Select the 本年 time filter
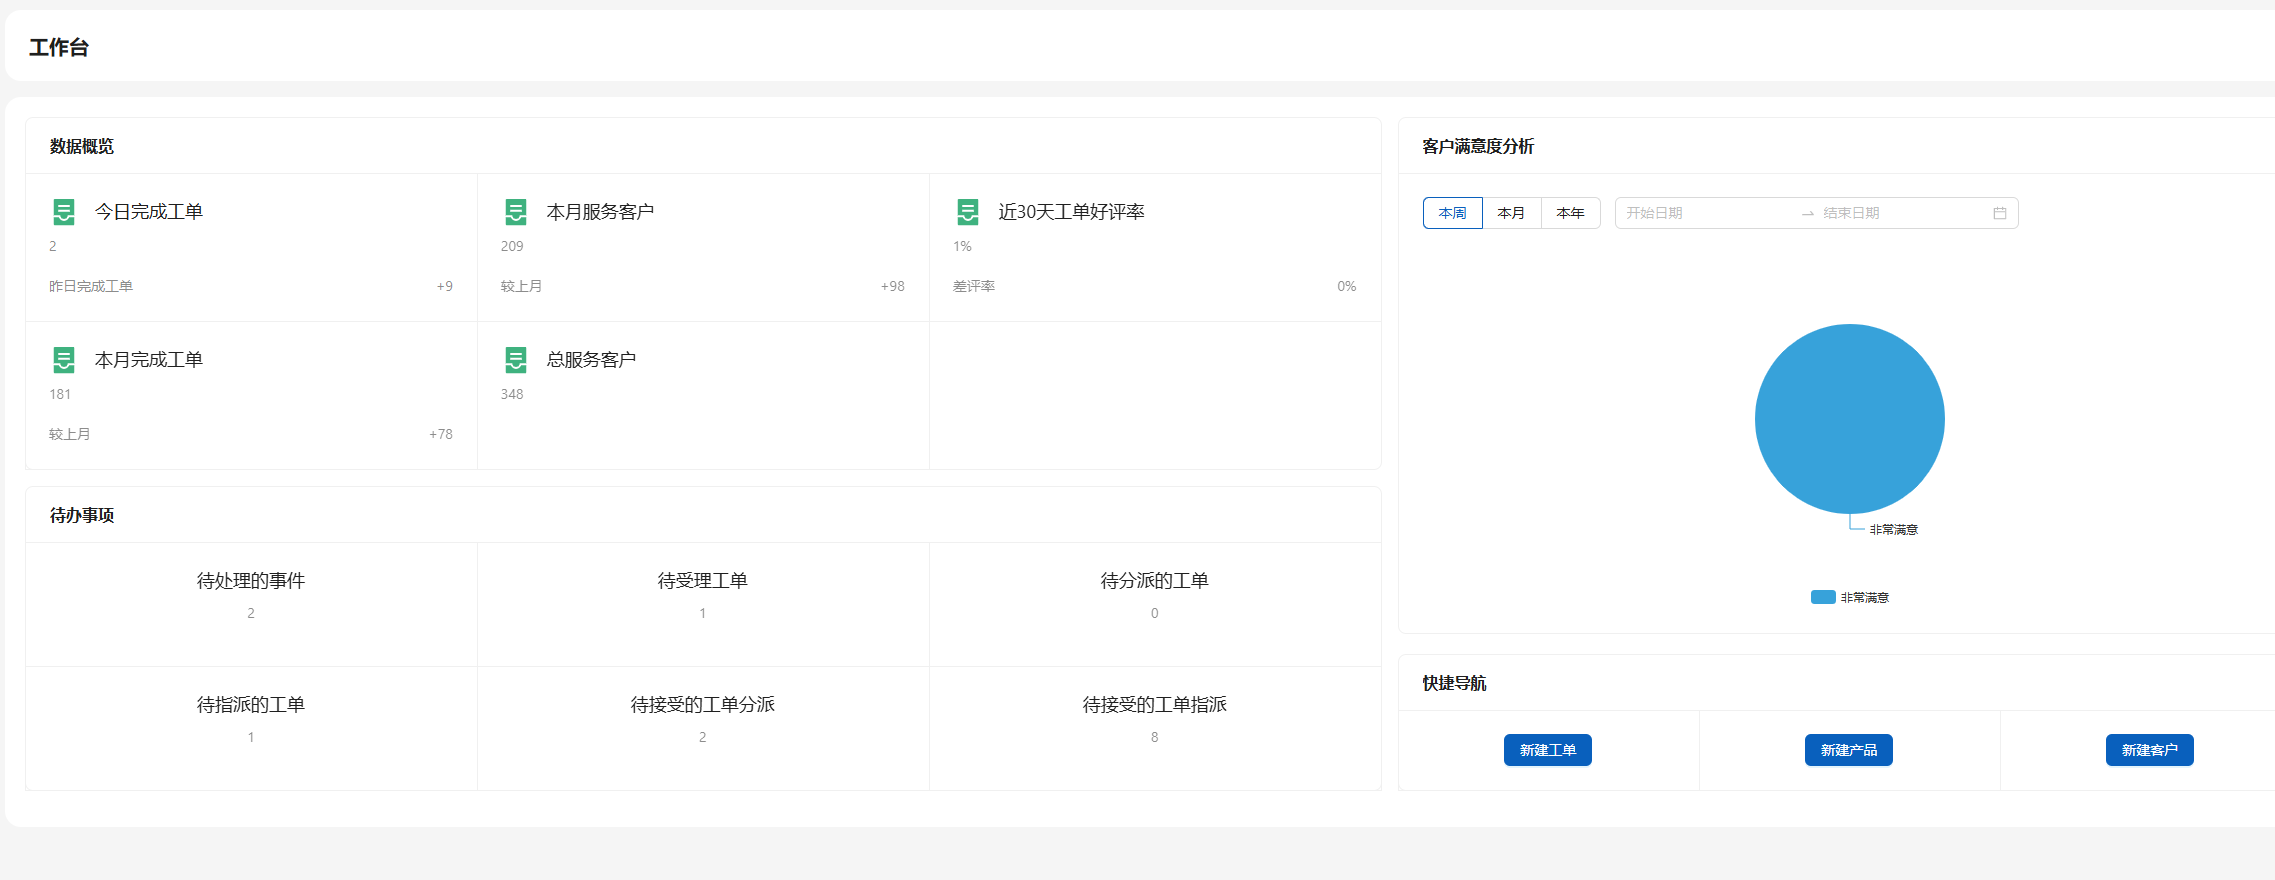The width and height of the screenshot is (2275, 880). click(x=1570, y=213)
